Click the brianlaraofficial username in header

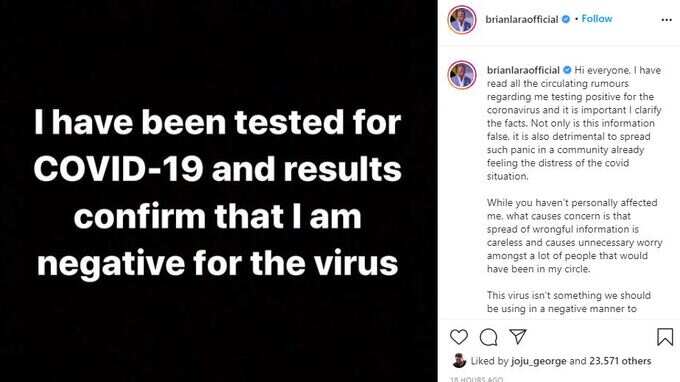tap(522, 20)
